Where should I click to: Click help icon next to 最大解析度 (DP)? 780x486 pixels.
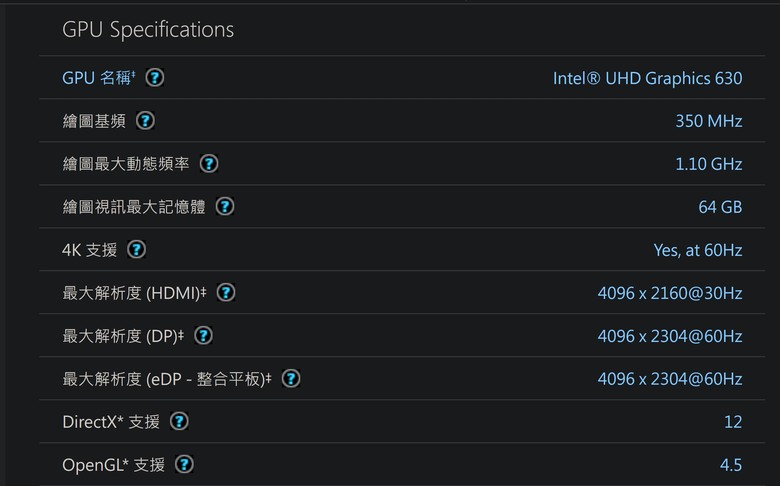(x=203, y=335)
